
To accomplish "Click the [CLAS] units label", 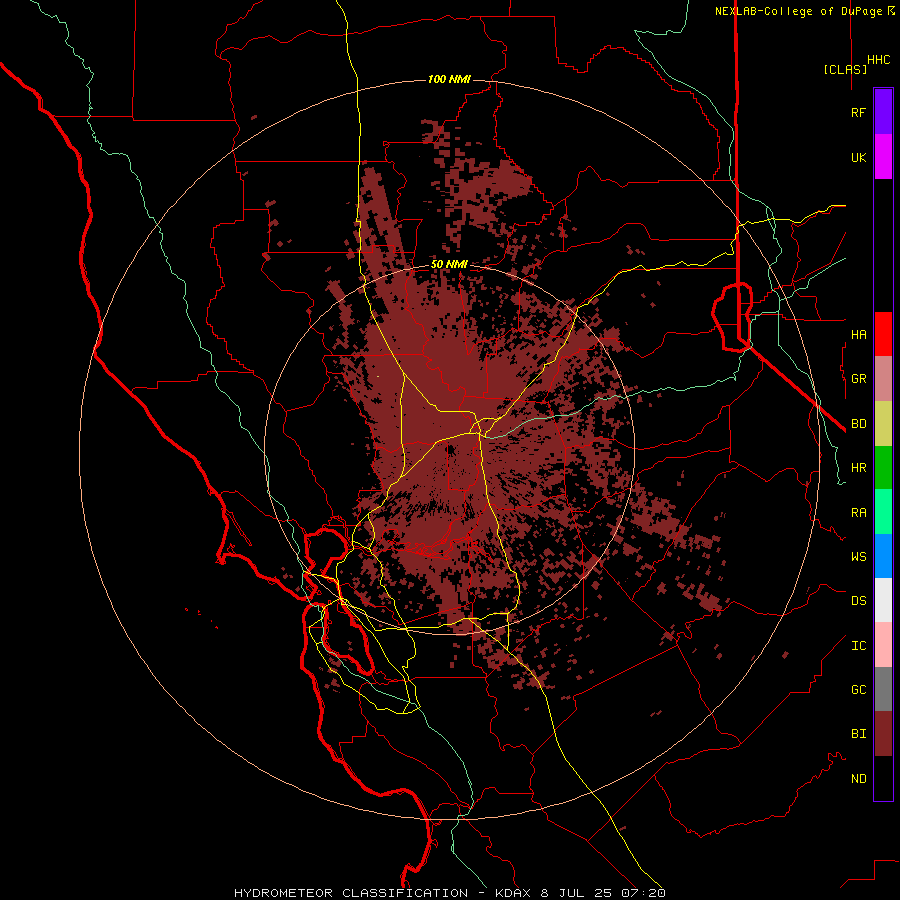I will pos(845,69).
